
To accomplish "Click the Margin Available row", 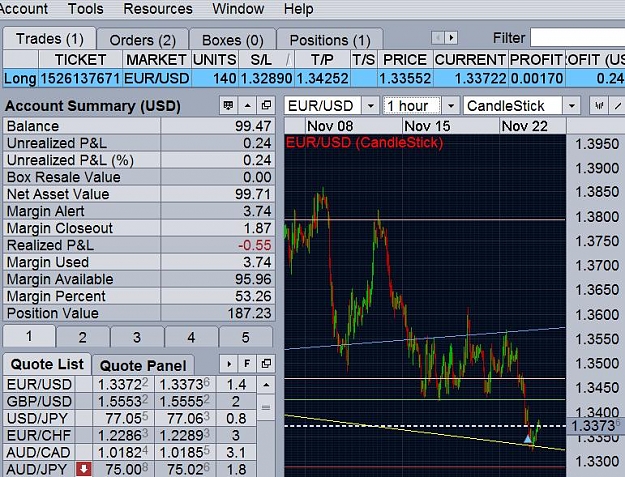I will (139, 279).
